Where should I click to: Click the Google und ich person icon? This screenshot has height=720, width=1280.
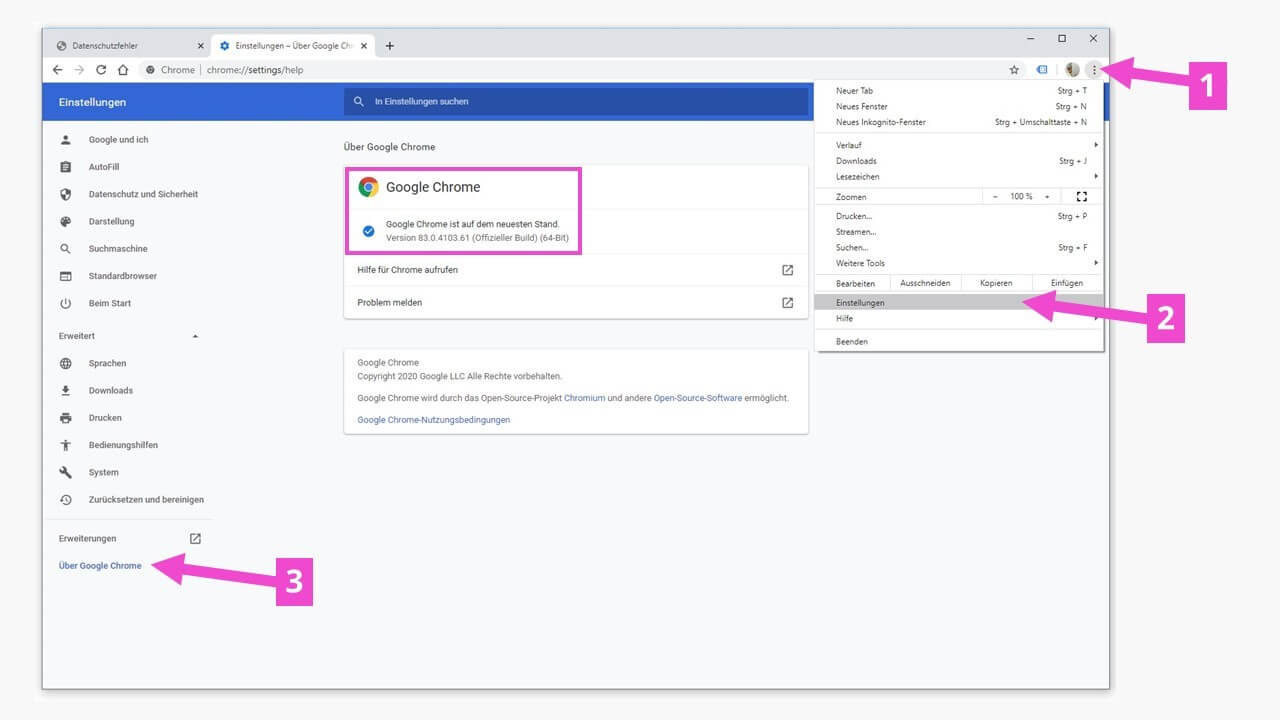point(66,140)
